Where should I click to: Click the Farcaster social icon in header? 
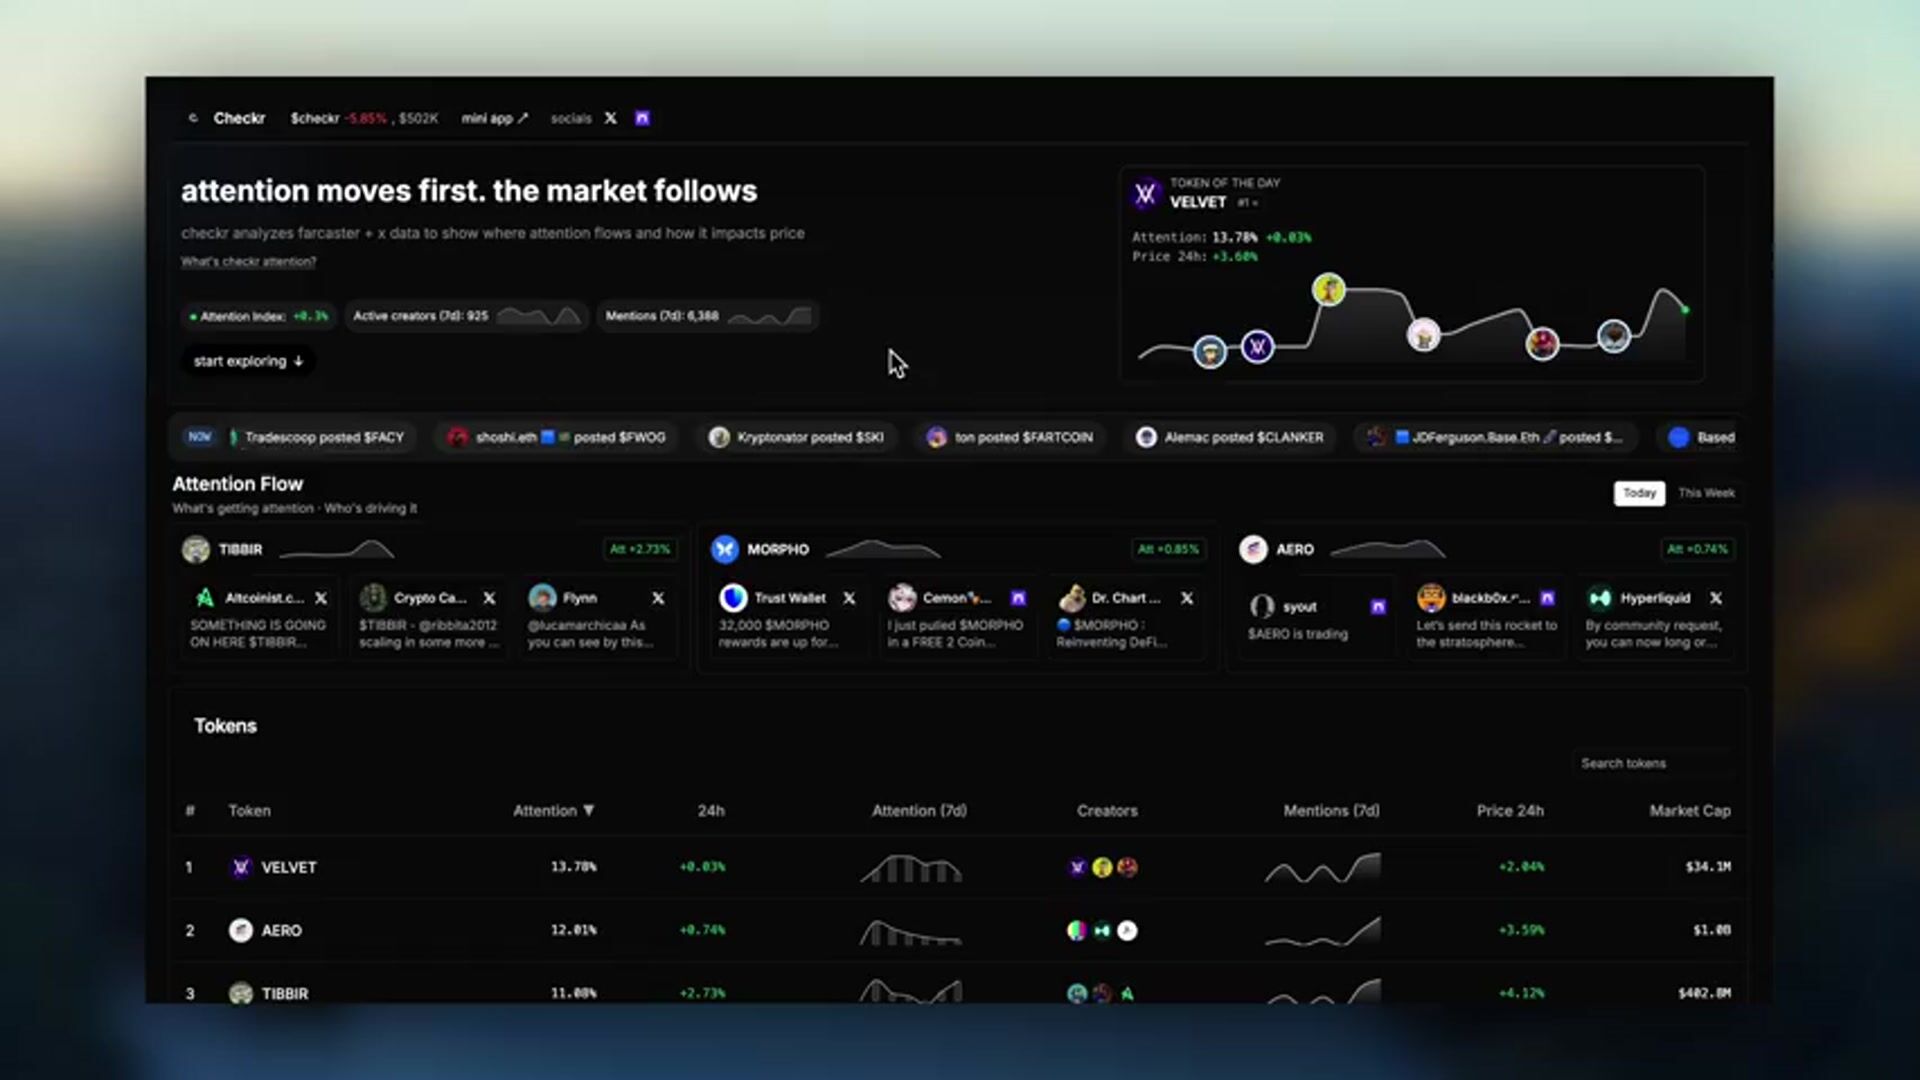[x=642, y=118]
